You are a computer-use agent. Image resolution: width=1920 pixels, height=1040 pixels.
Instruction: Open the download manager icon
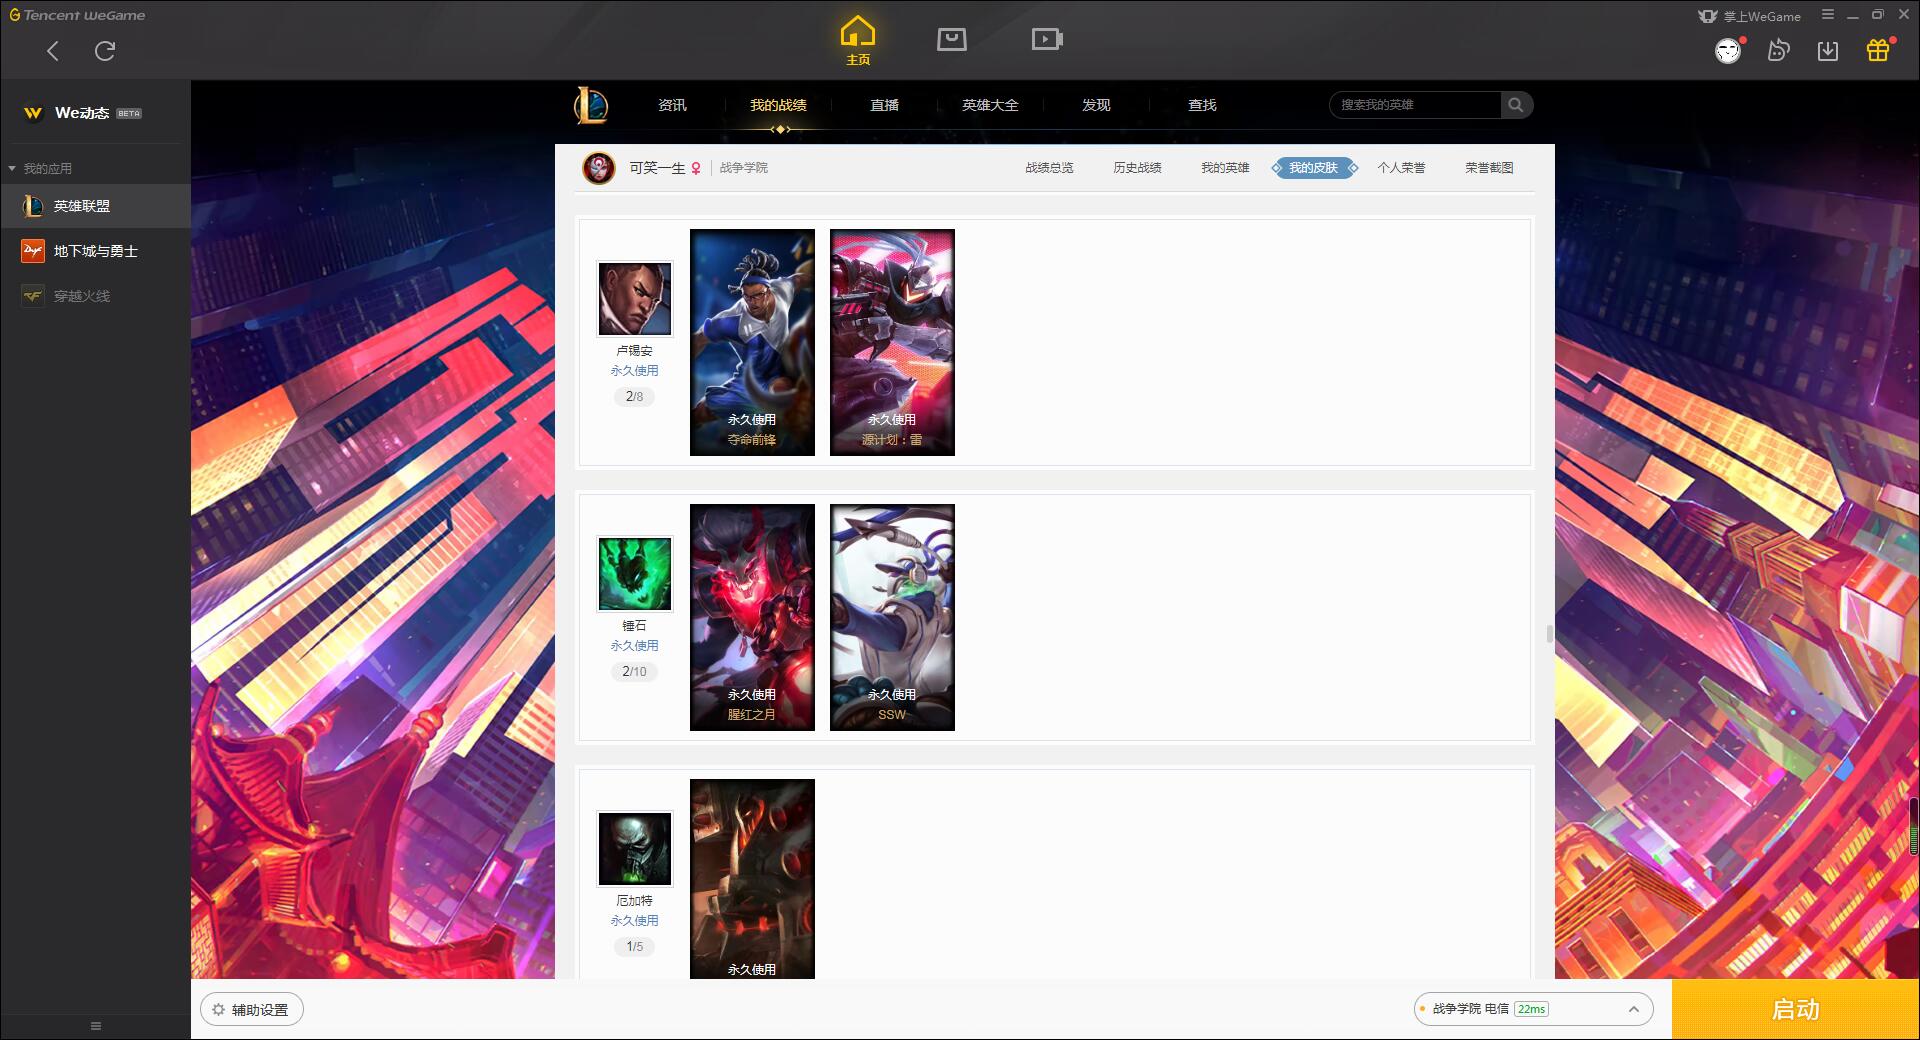click(x=1828, y=51)
